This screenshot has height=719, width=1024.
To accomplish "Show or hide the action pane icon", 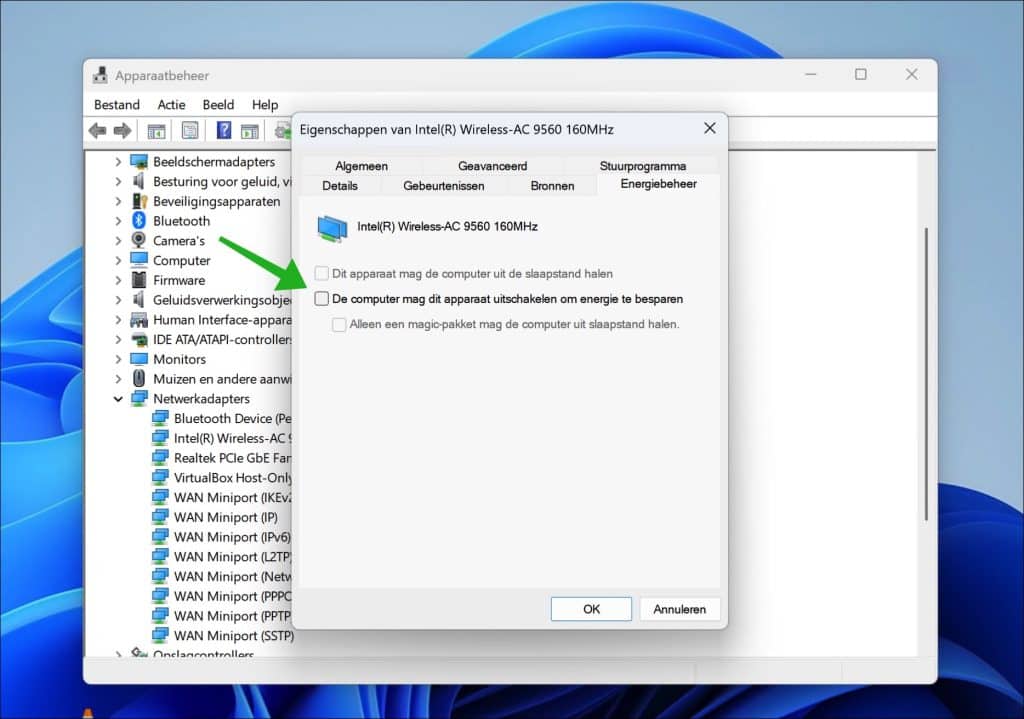I will (x=249, y=131).
